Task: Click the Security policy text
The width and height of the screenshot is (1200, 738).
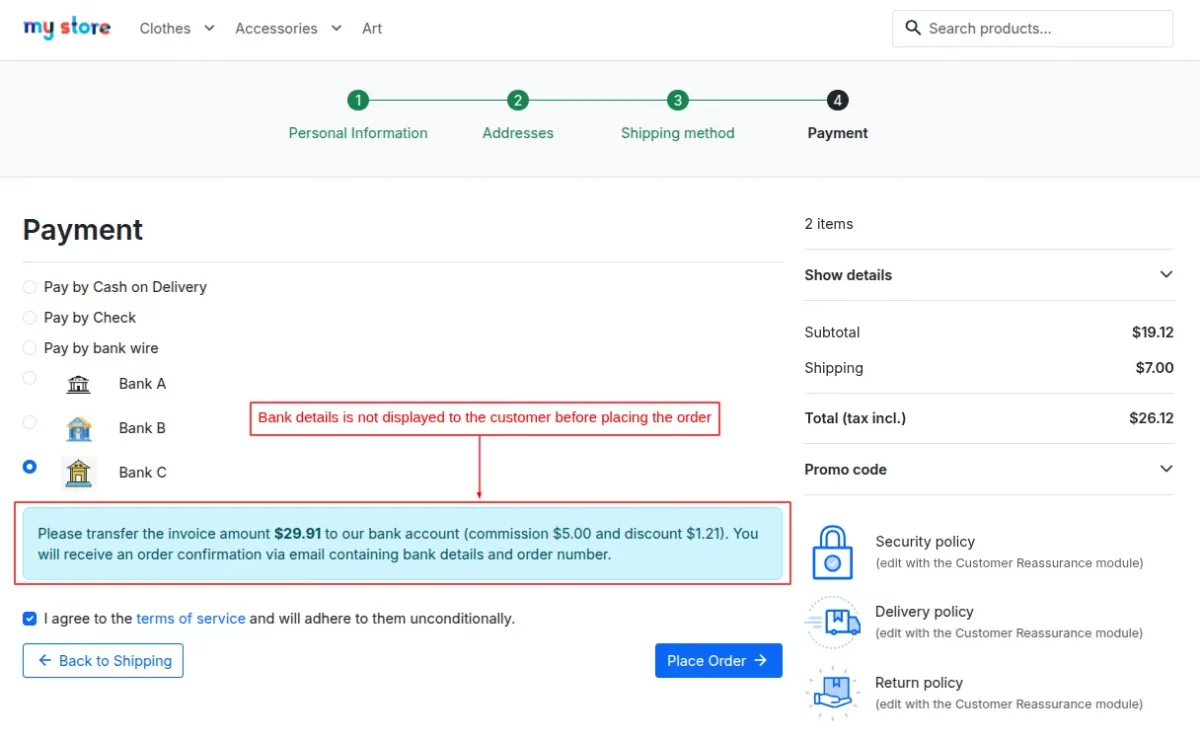Action: [925, 542]
